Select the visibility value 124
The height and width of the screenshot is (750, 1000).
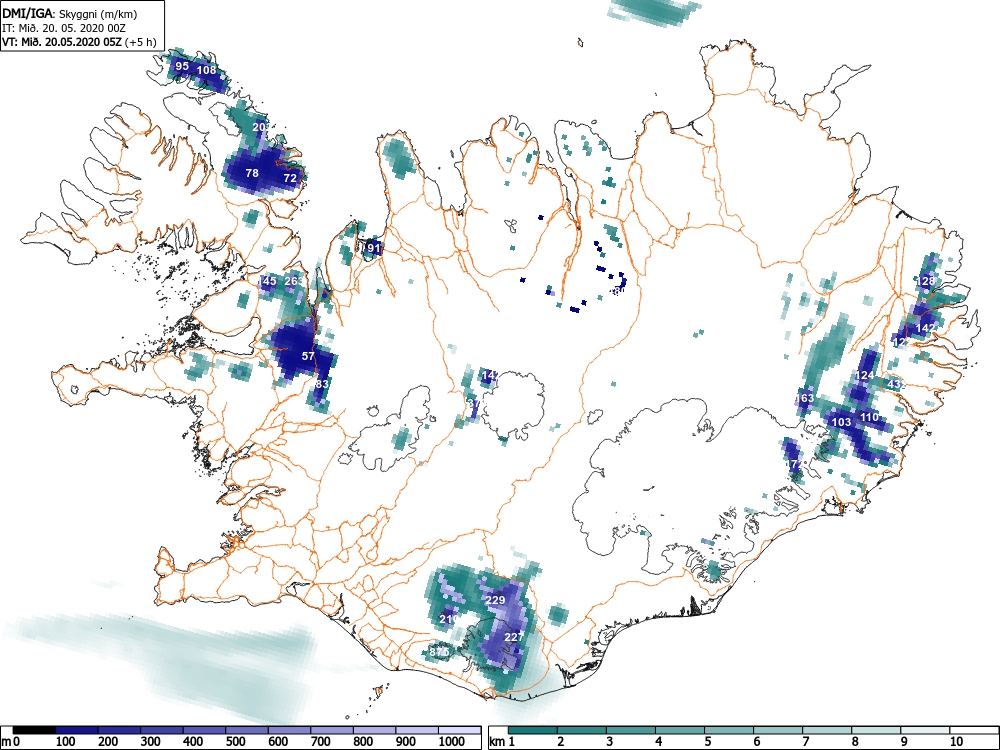pos(864,375)
